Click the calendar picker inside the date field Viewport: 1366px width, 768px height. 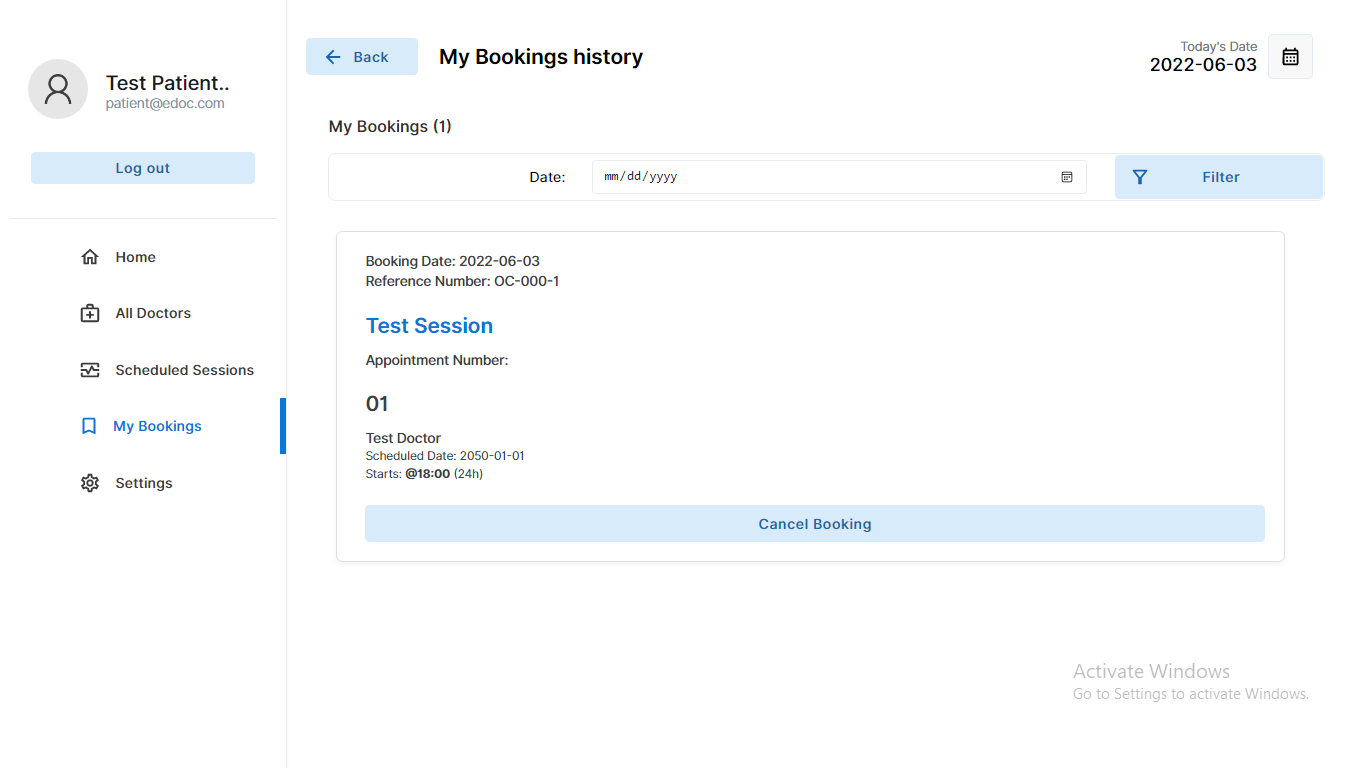(1066, 176)
